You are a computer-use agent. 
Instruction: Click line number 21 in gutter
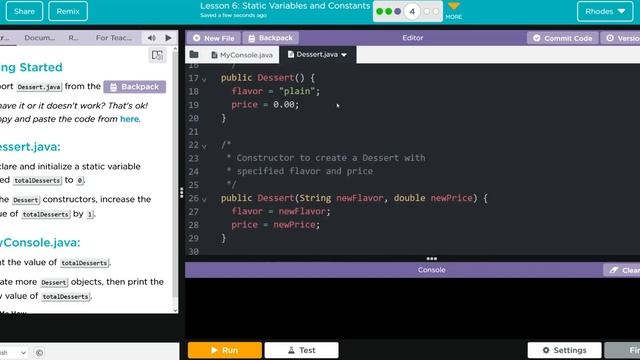[x=193, y=131]
